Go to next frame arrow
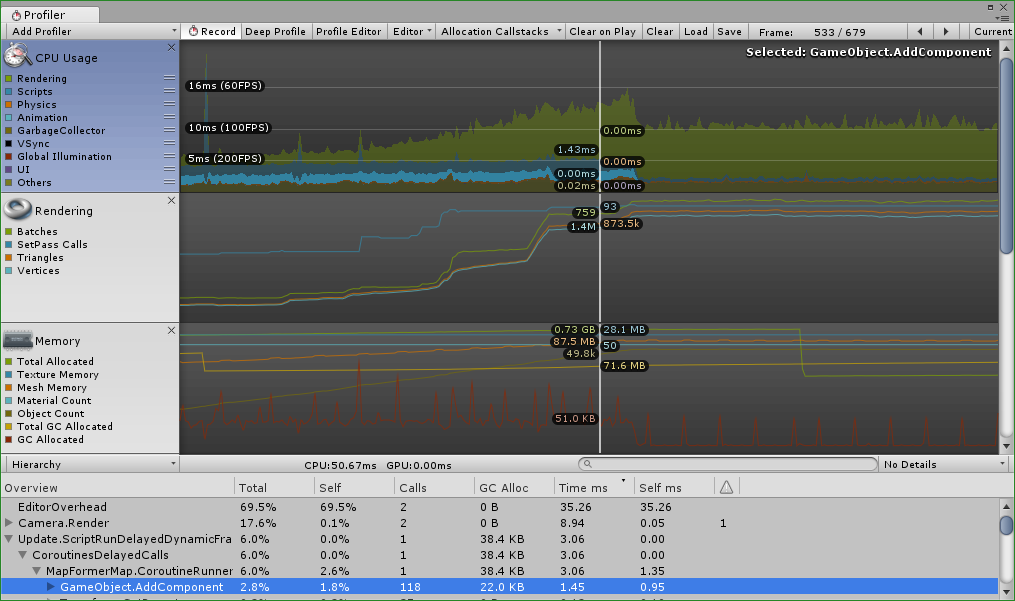 pyautogui.click(x=947, y=31)
